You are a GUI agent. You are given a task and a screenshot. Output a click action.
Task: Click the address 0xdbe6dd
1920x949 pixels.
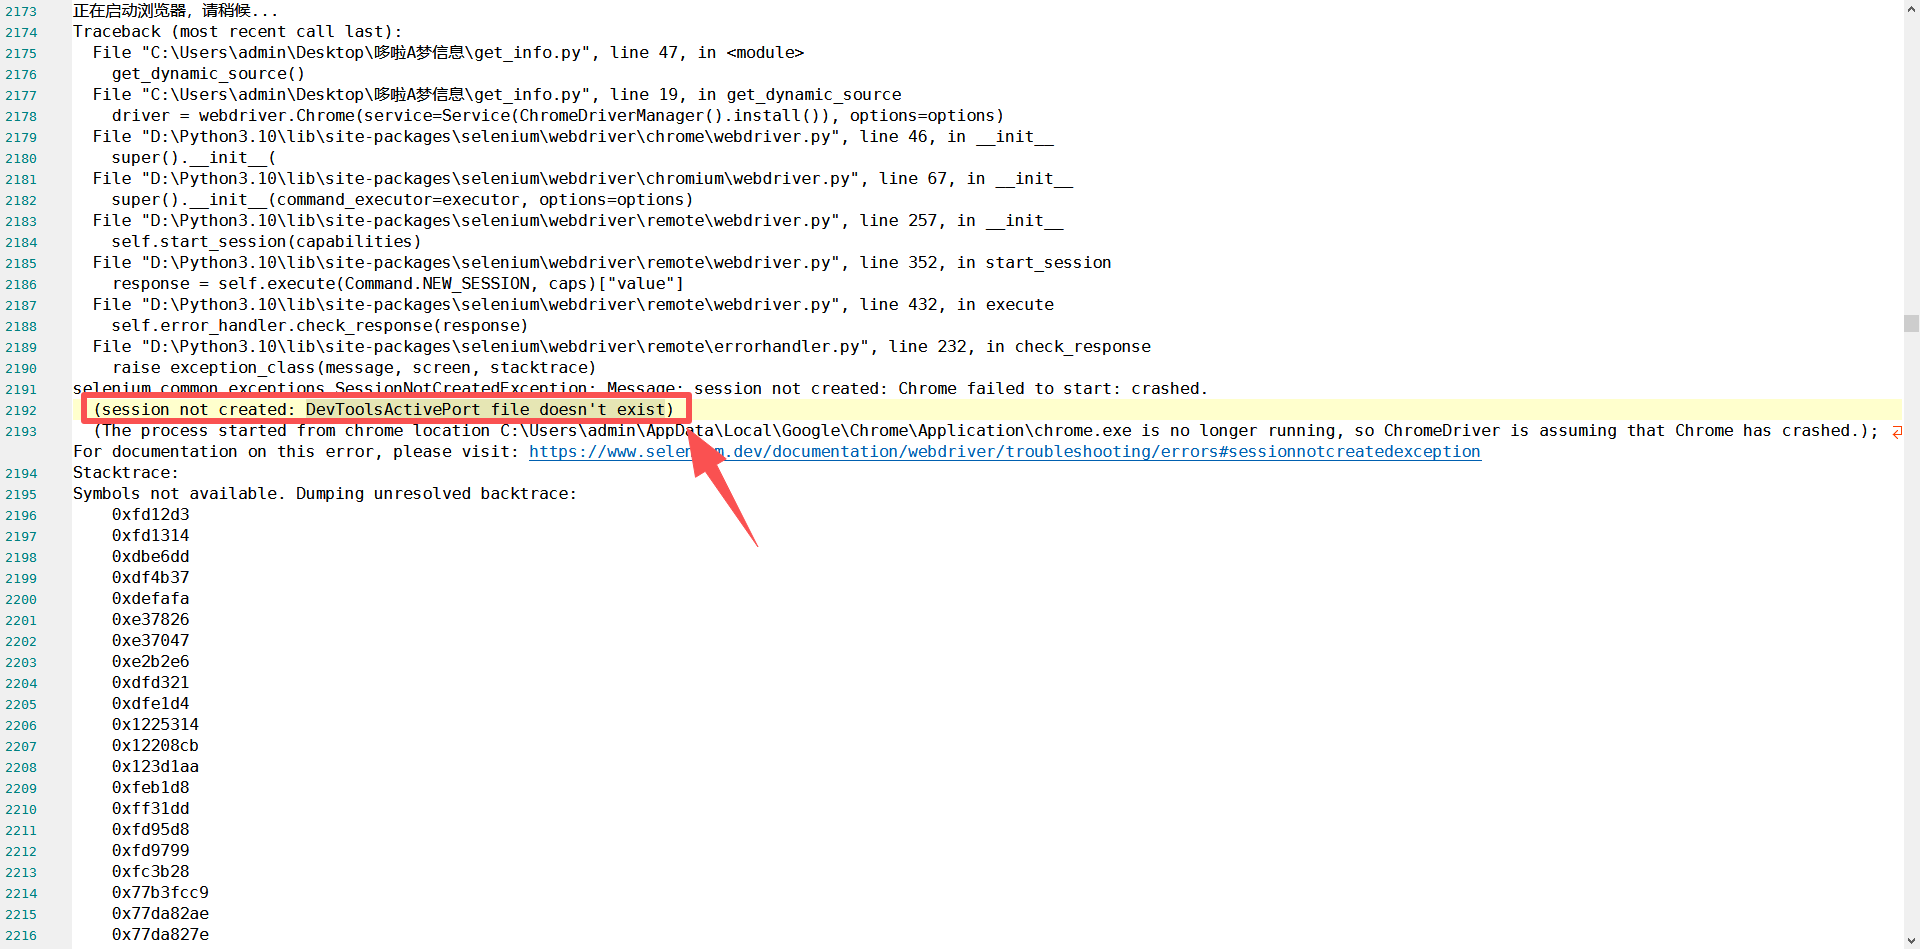(150, 557)
